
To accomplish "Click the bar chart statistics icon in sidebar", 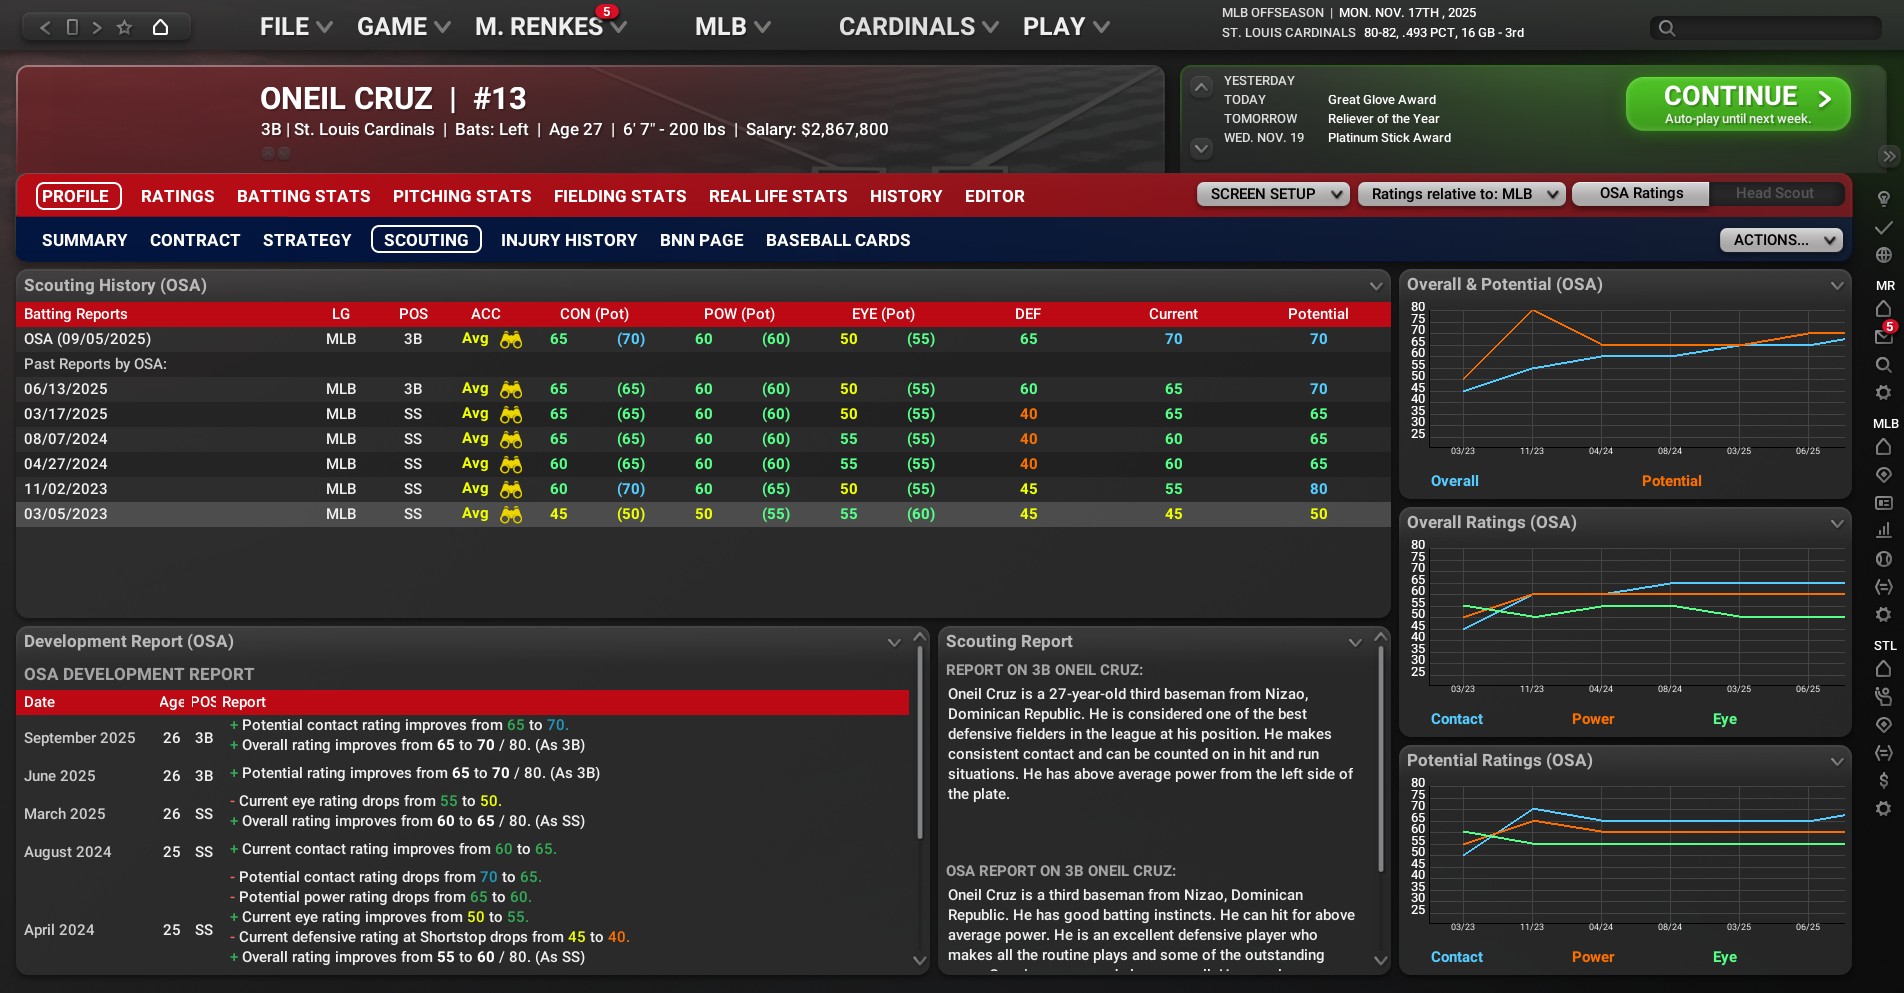I will (x=1883, y=531).
